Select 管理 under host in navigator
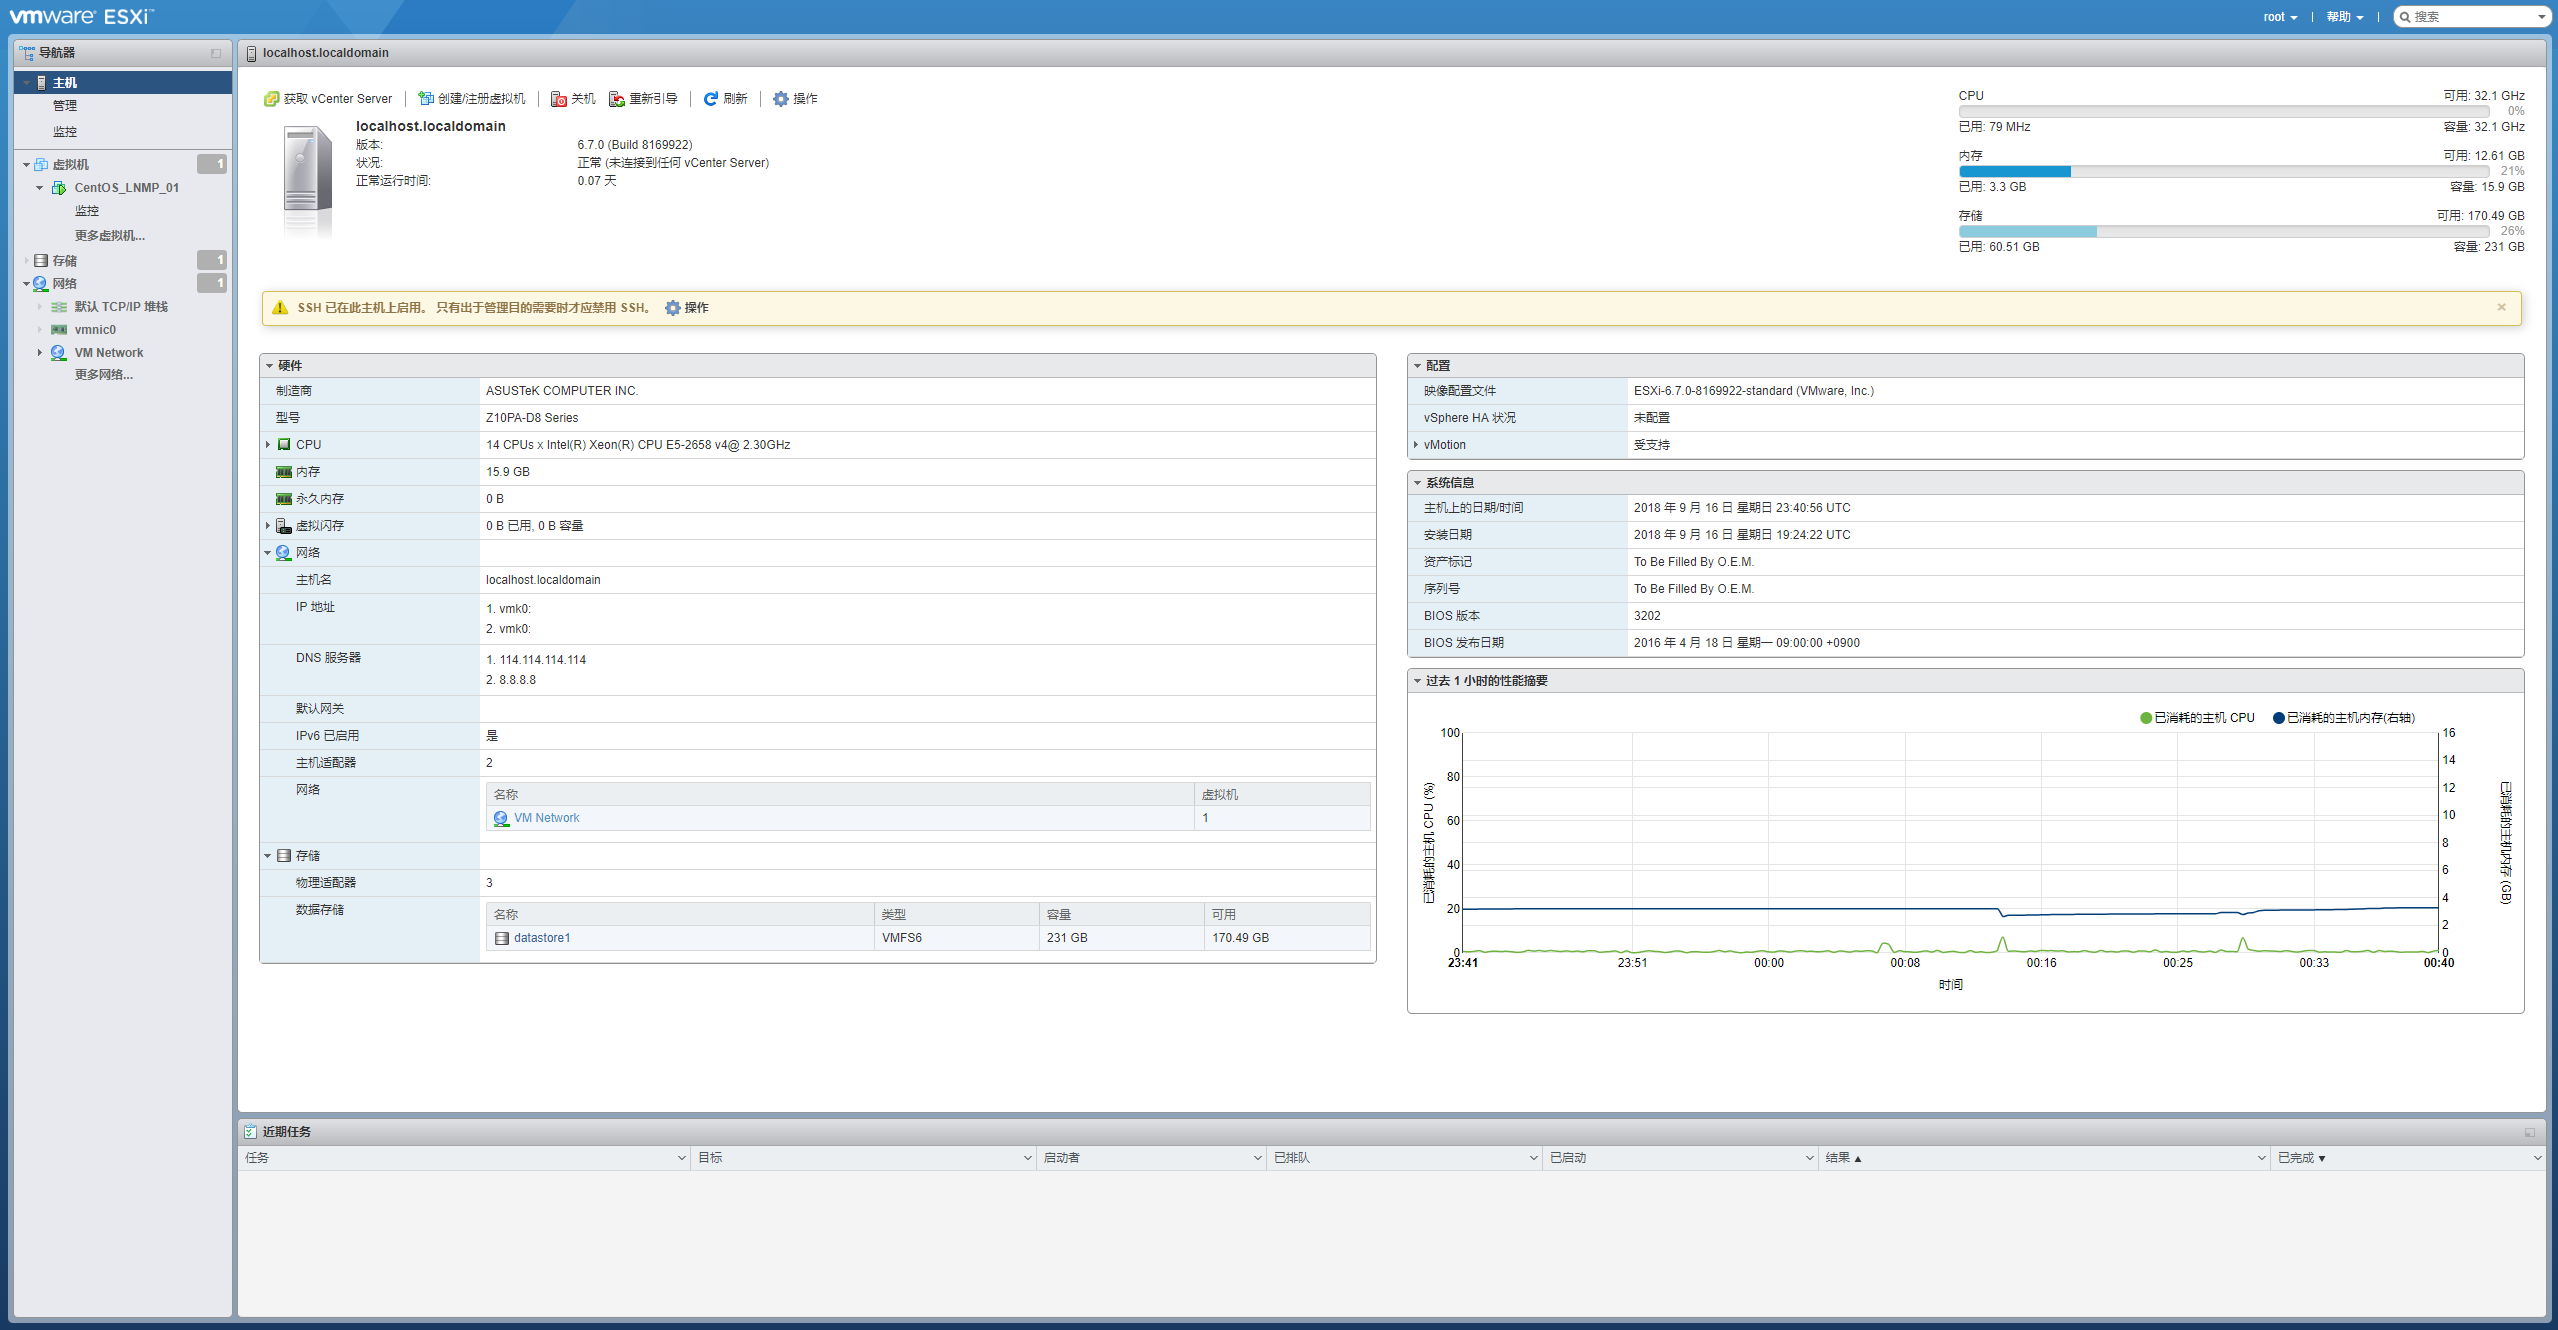 tap(65, 106)
